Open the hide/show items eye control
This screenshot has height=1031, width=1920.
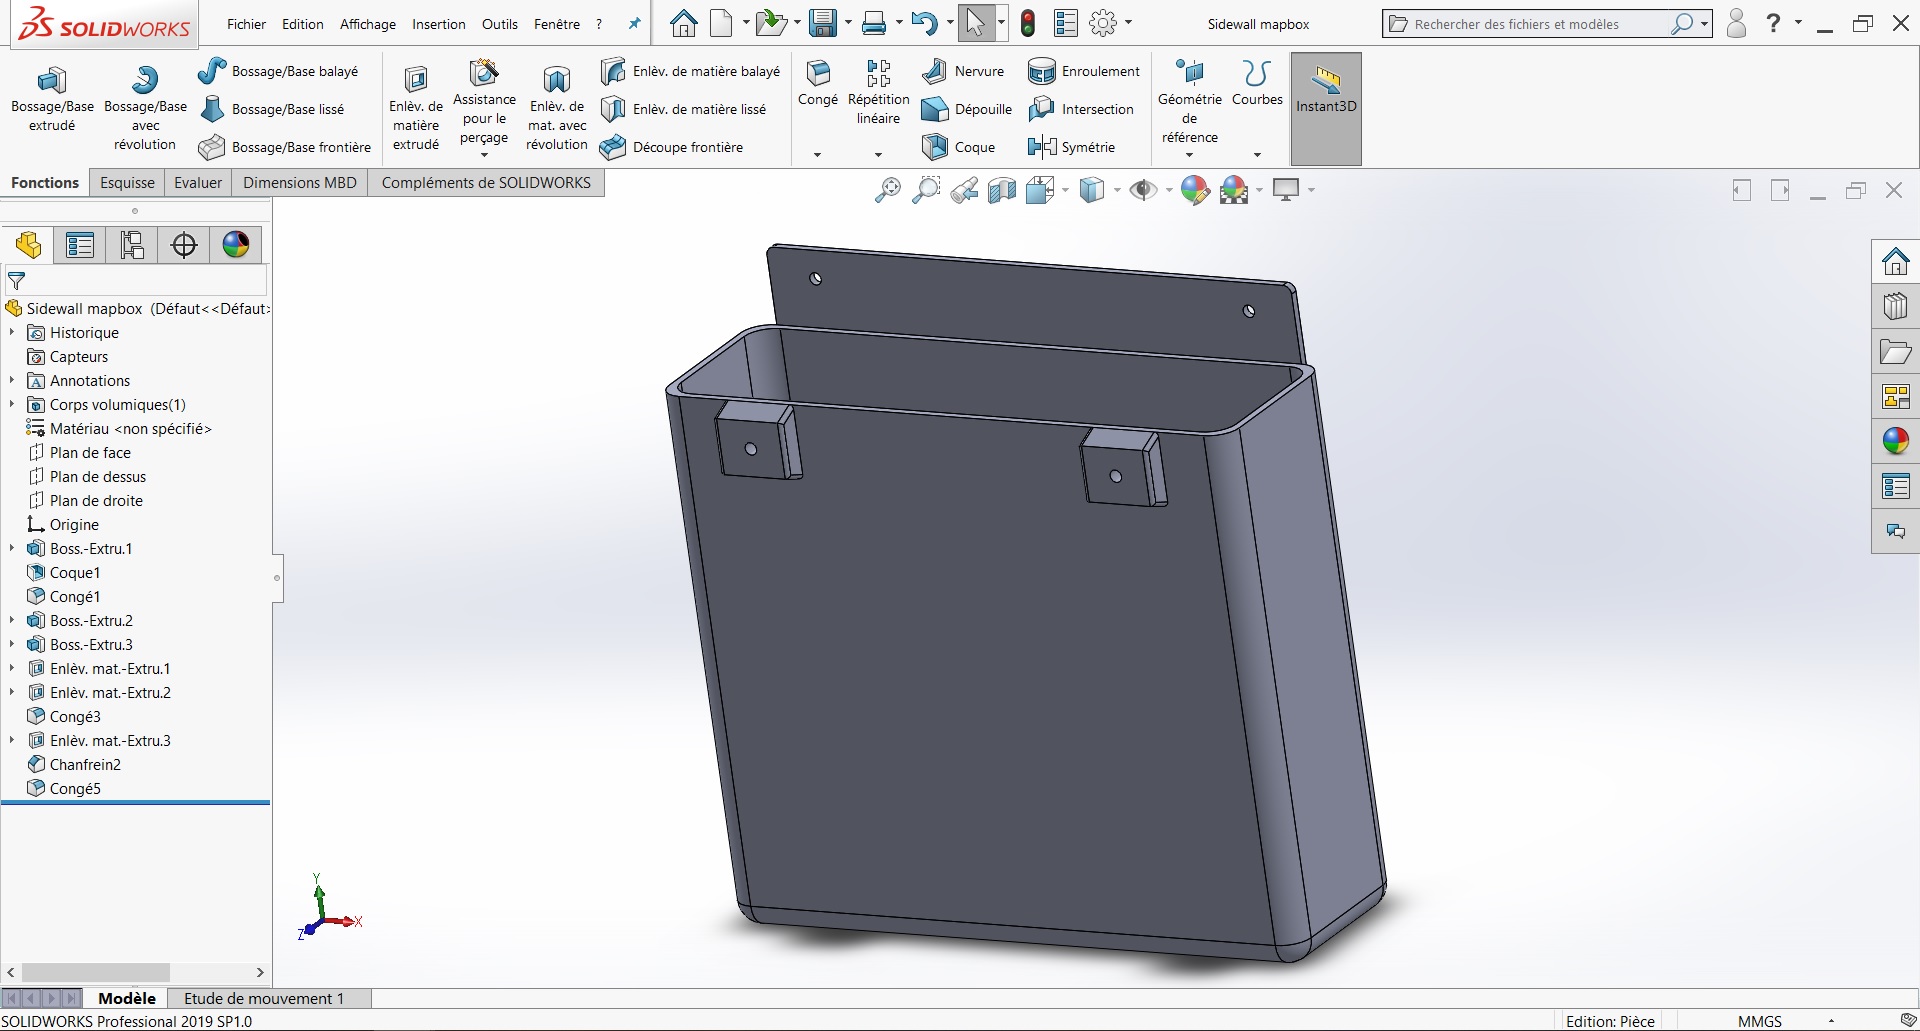[x=1143, y=190]
